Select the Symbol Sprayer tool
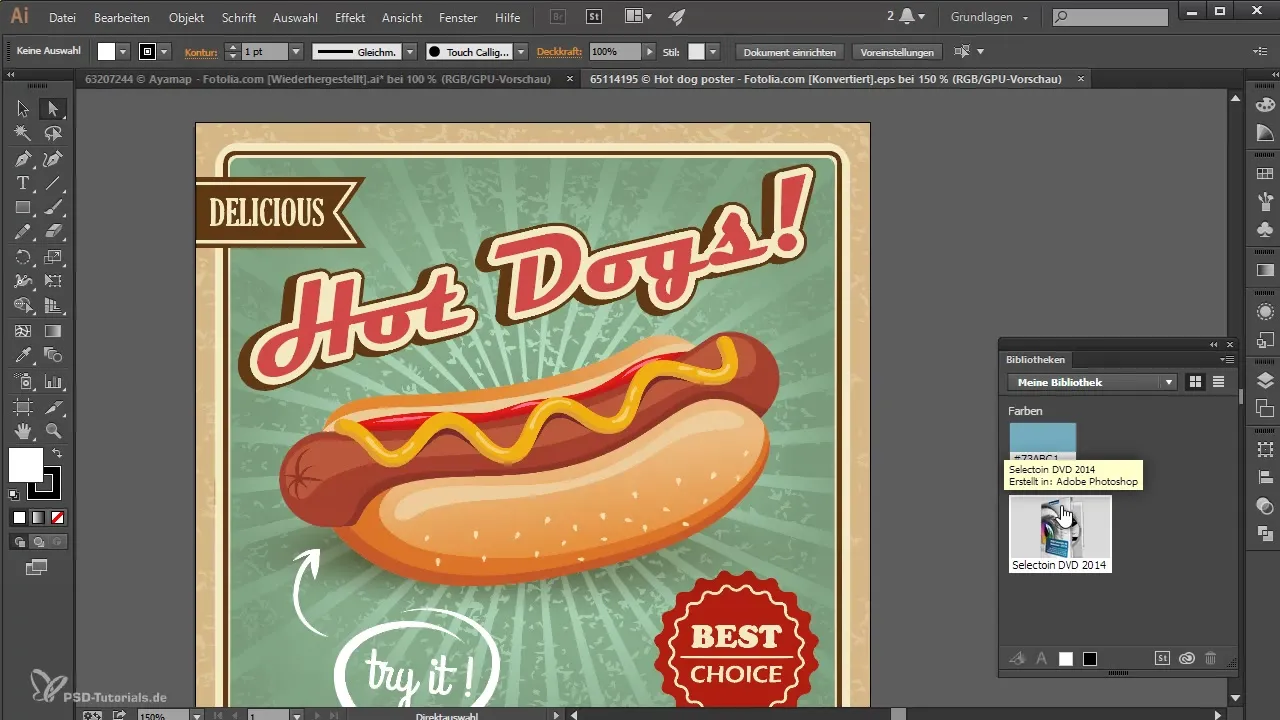Viewport: 1280px width, 720px height. pyautogui.click(x=23, y=381)
